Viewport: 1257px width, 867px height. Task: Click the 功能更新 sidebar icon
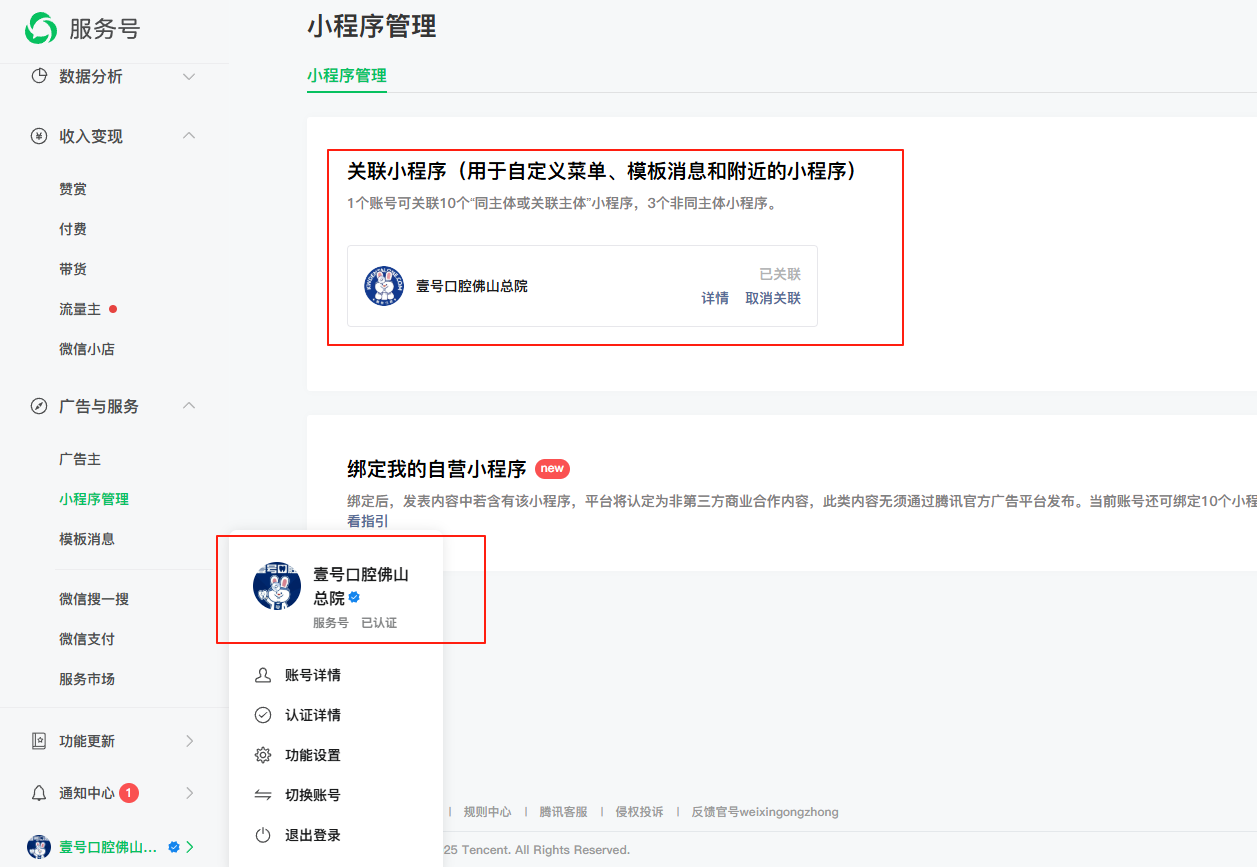(x=39, y=741)
